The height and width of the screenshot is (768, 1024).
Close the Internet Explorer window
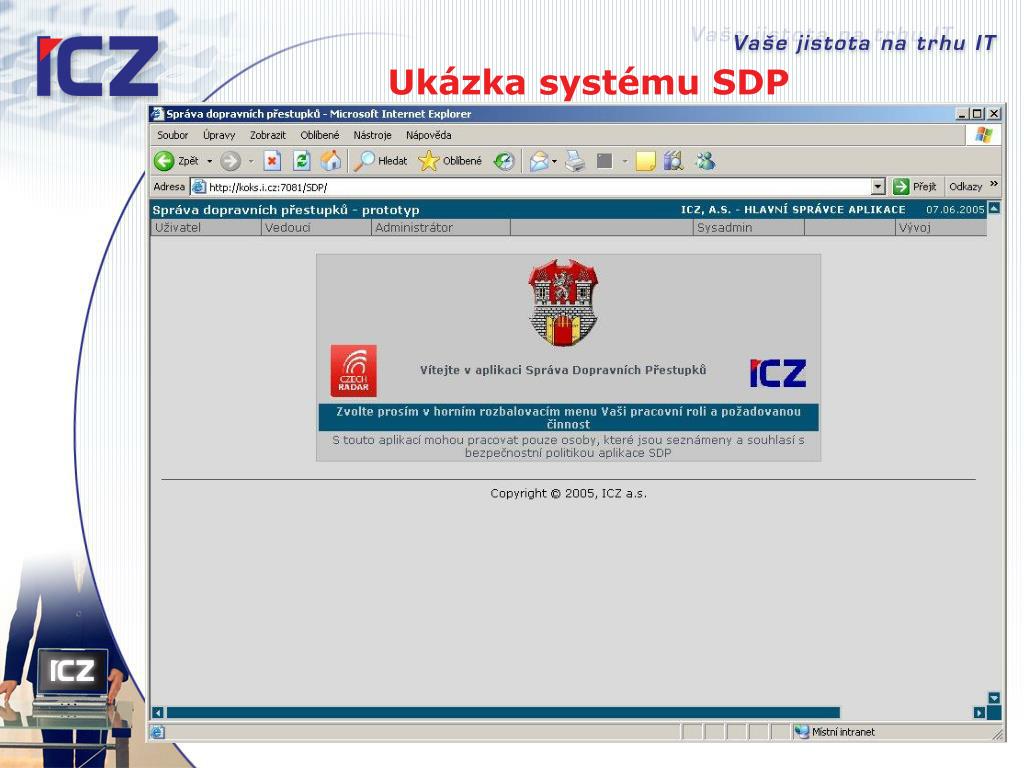[x=994, y=114]
